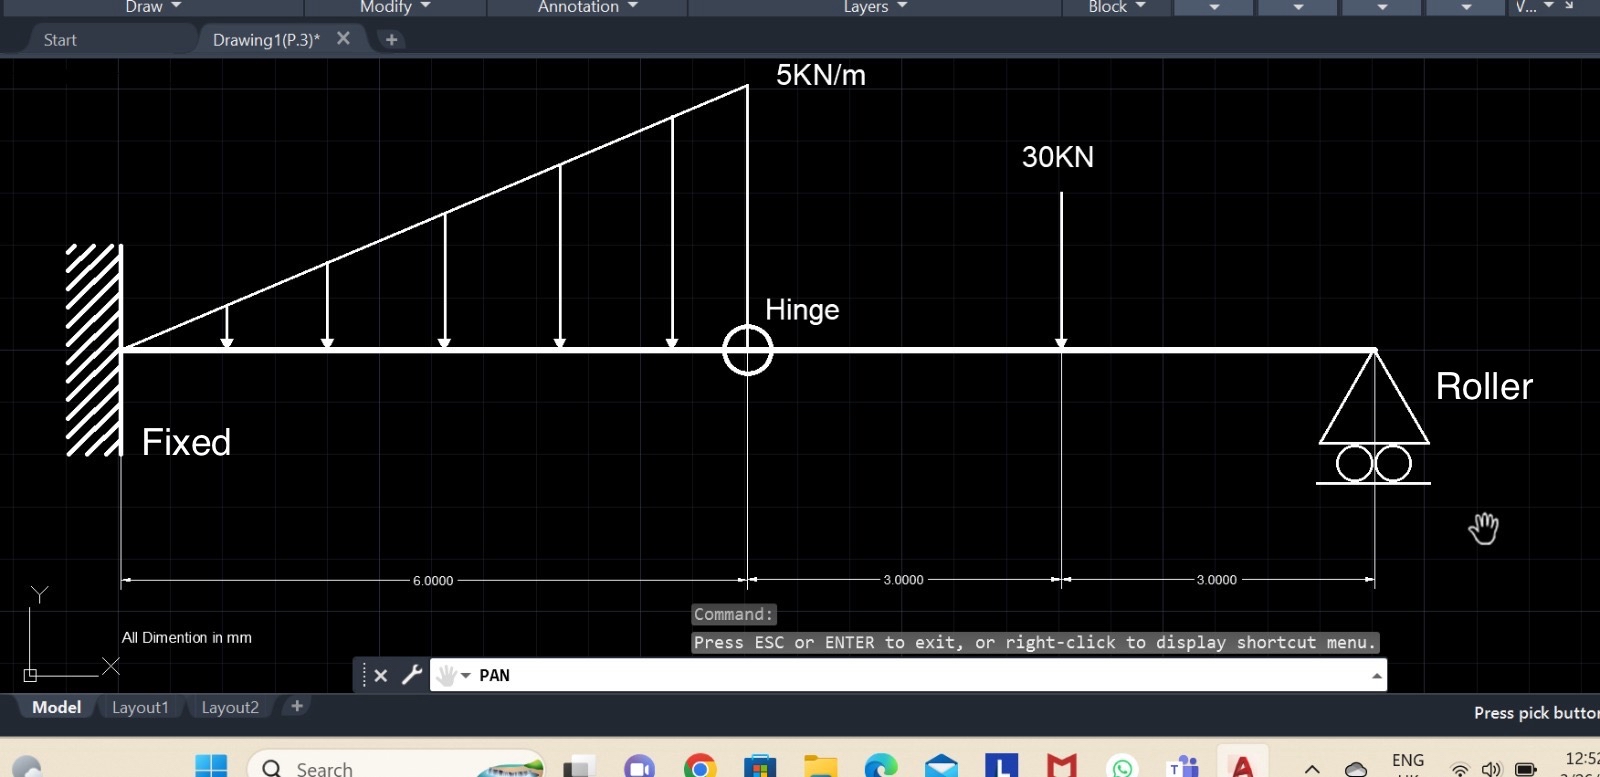
Task: Click the taskbar Search box
Action: point(396,766)
